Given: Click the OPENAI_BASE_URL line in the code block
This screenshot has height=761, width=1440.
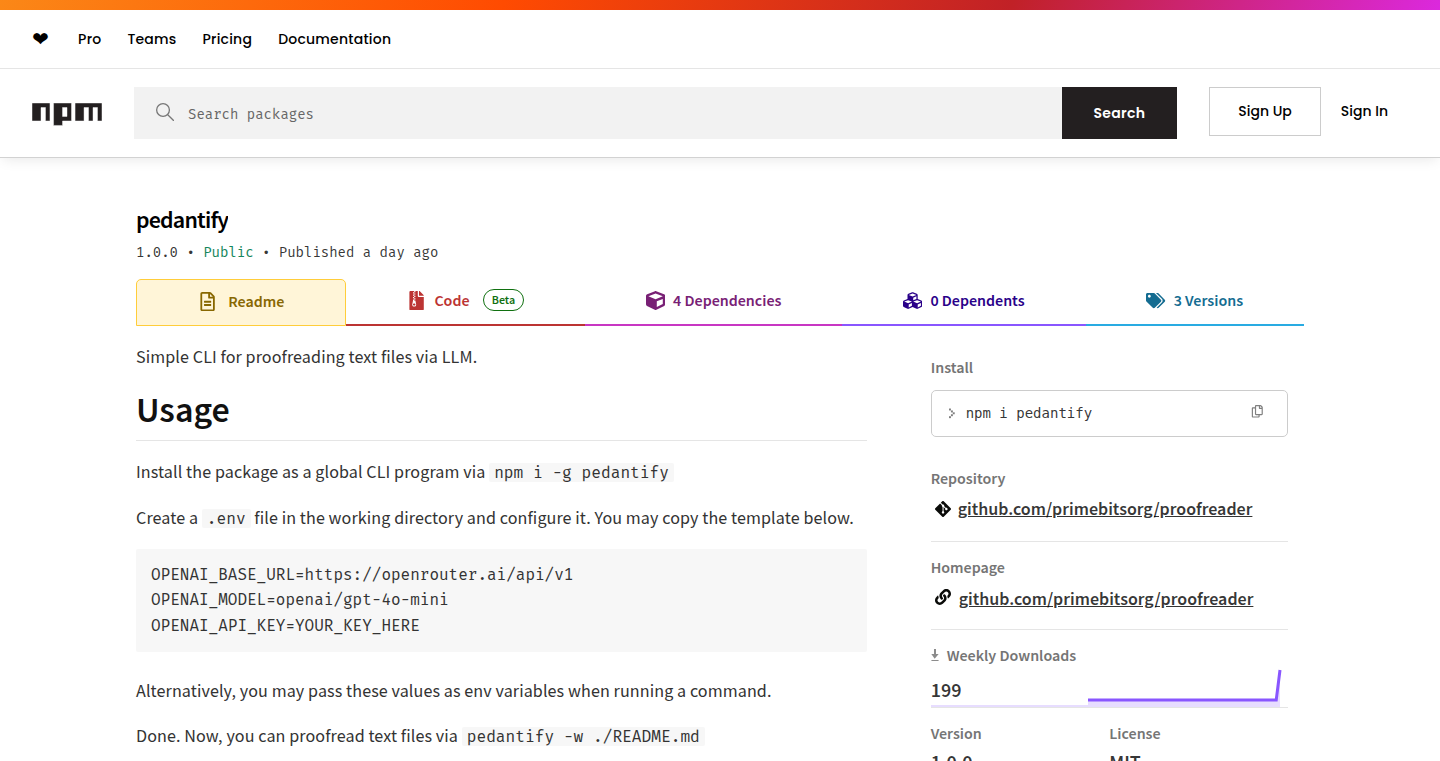Looking at the screenshot, I should tap(362, 575).
